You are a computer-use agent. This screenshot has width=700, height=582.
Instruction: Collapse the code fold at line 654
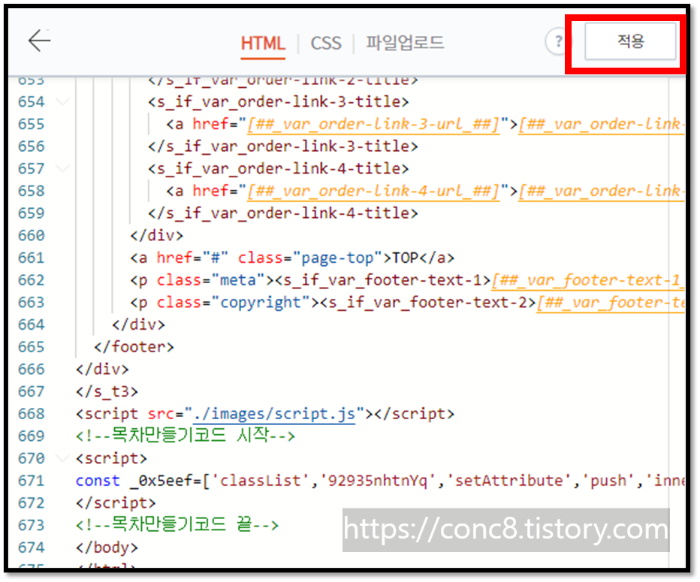[x=63, y=102]
